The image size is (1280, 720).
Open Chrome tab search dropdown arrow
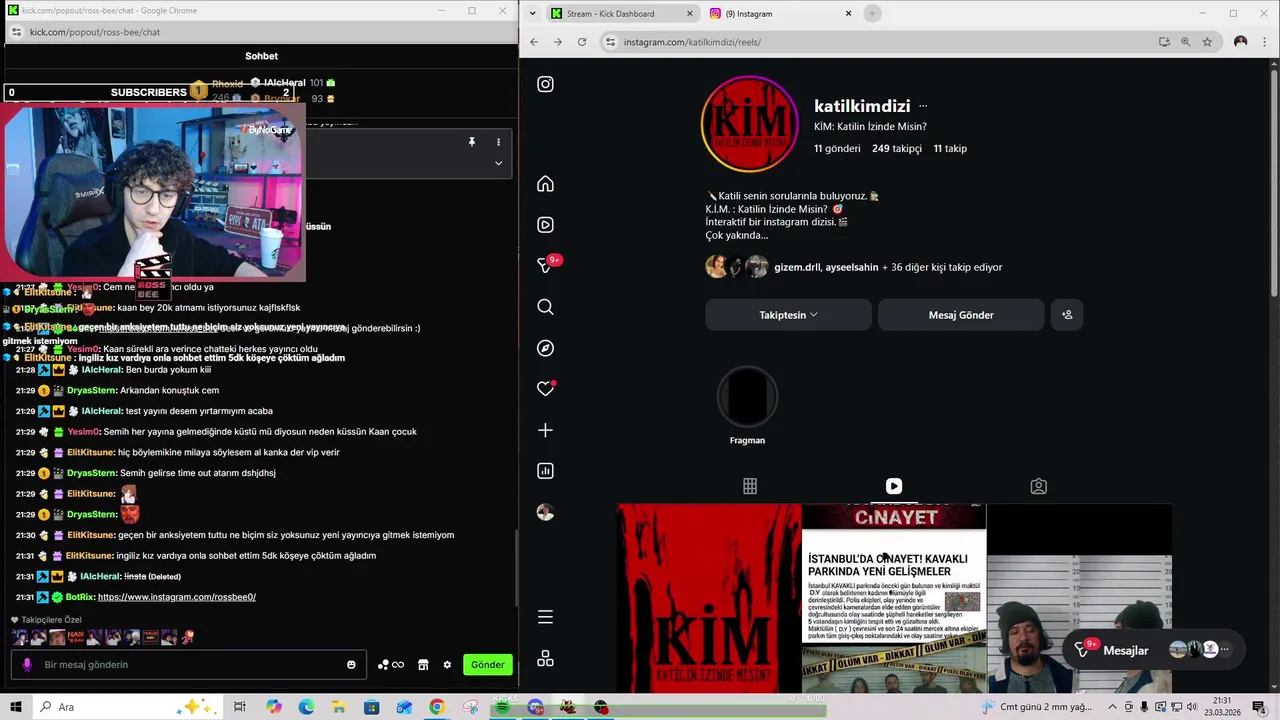(532, 14)
